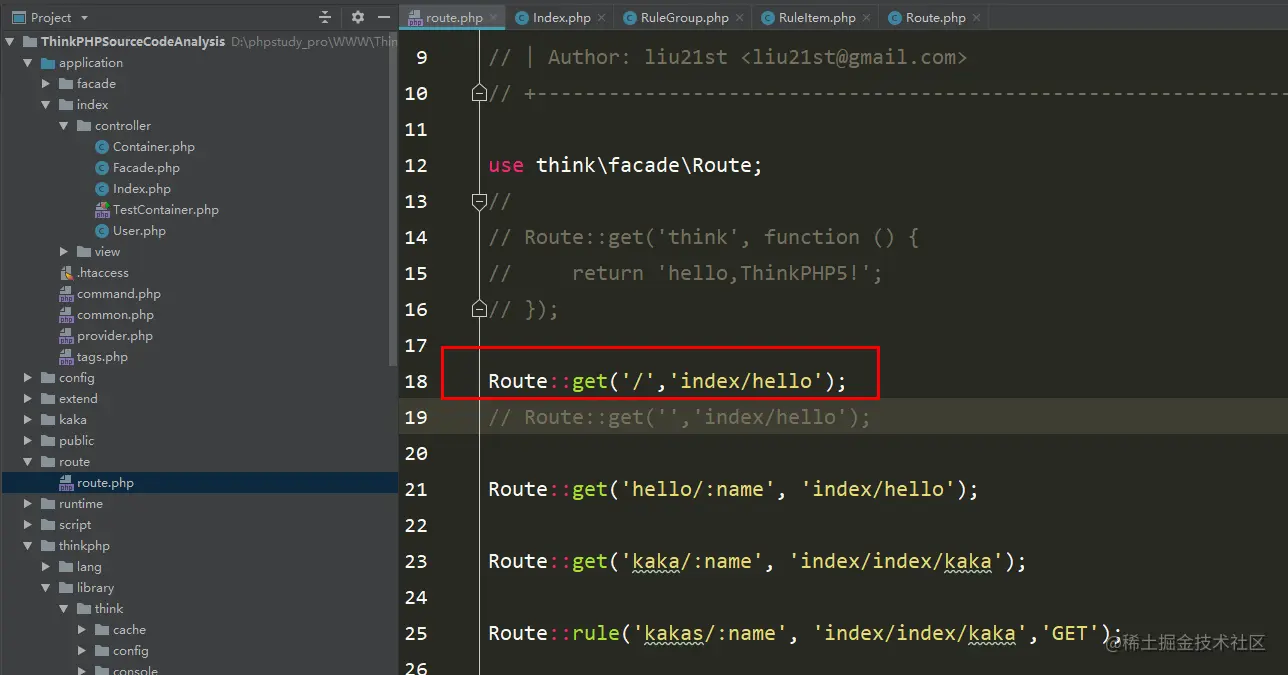Expand the public folder arrow

pyautogui.click(x=28, y=441)
